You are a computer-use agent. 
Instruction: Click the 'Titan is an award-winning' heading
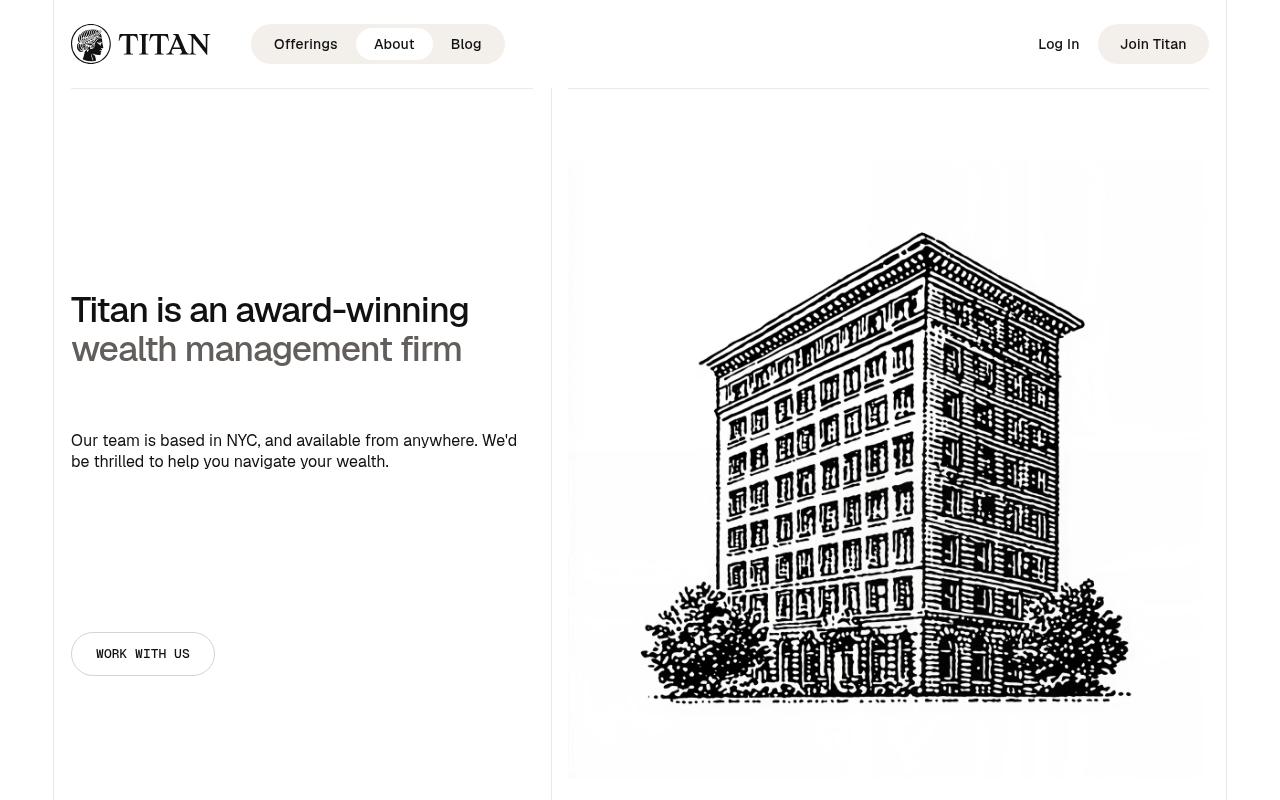click(x=270, y=310)
